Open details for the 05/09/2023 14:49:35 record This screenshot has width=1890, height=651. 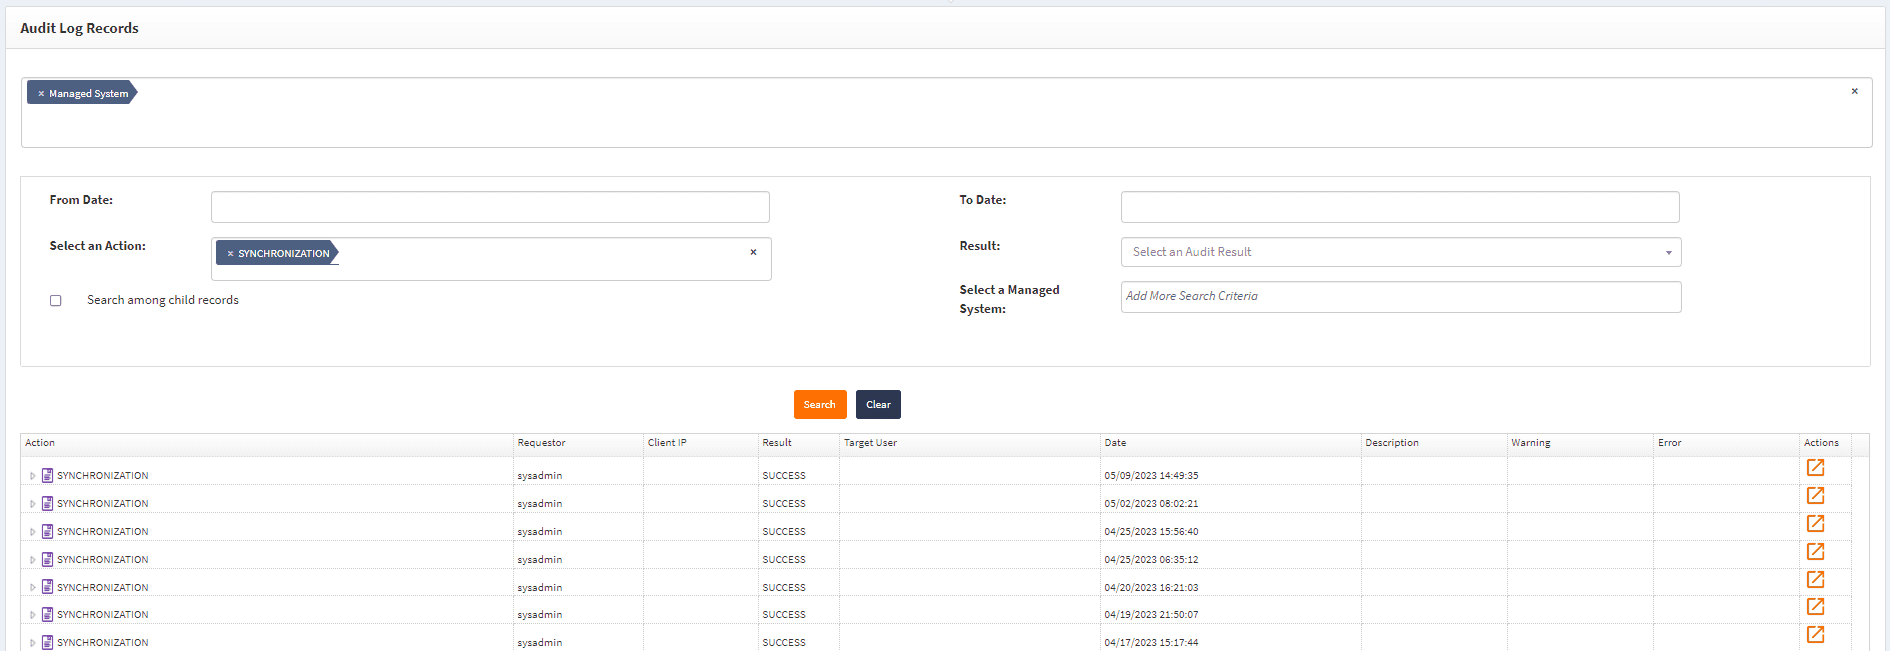coord(1815,468)
